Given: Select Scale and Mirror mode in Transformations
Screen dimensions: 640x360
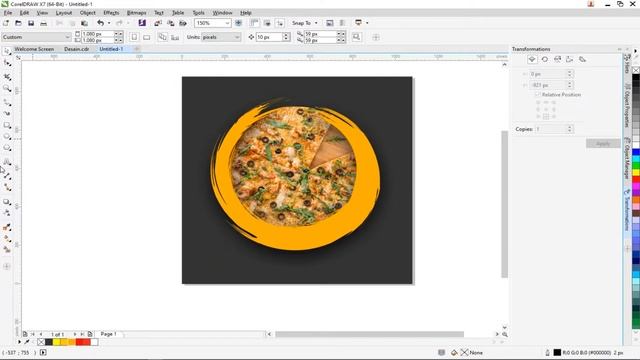Looking at the screenshot, I should [557, 60].
